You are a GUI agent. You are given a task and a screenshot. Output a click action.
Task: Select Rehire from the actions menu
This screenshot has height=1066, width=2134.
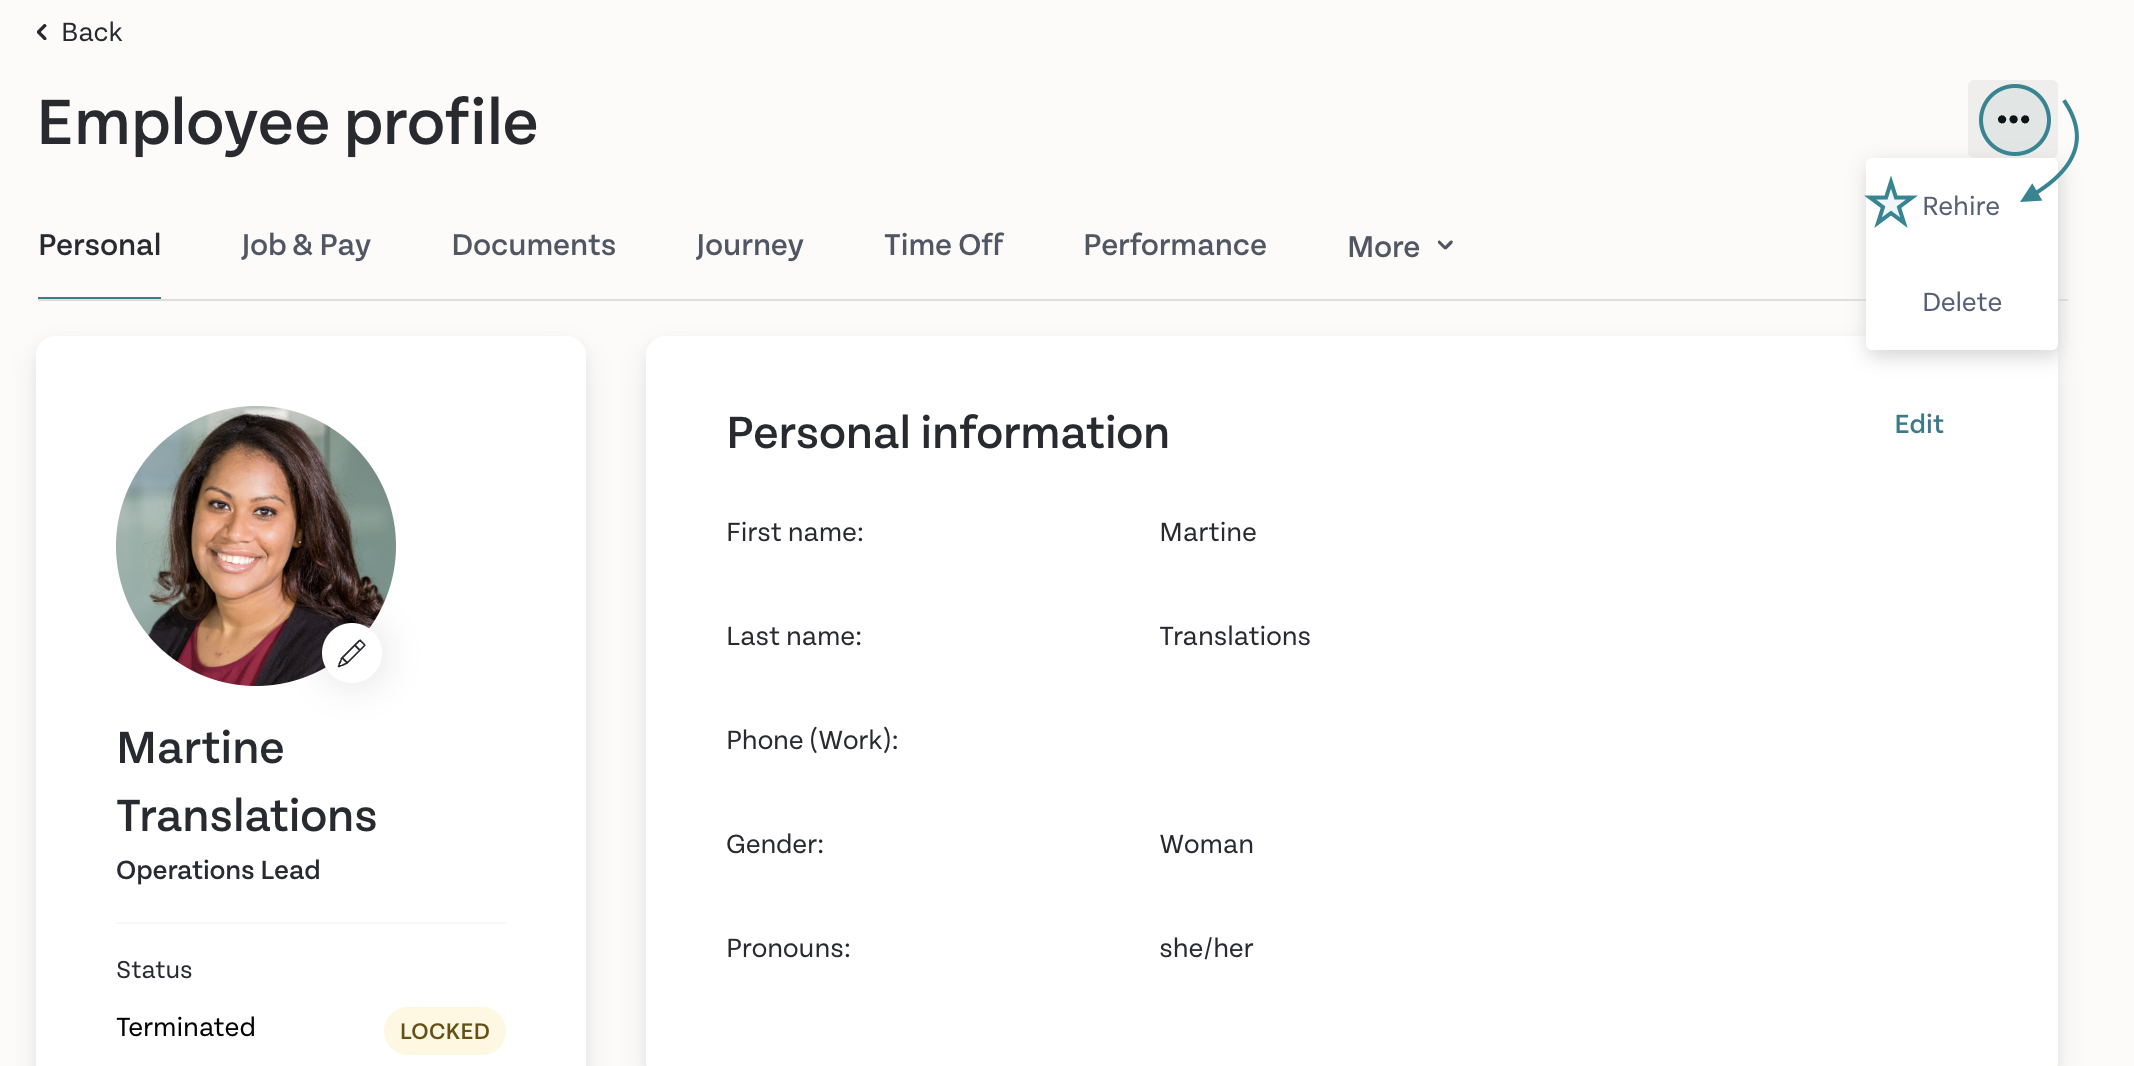point(1960,206)
